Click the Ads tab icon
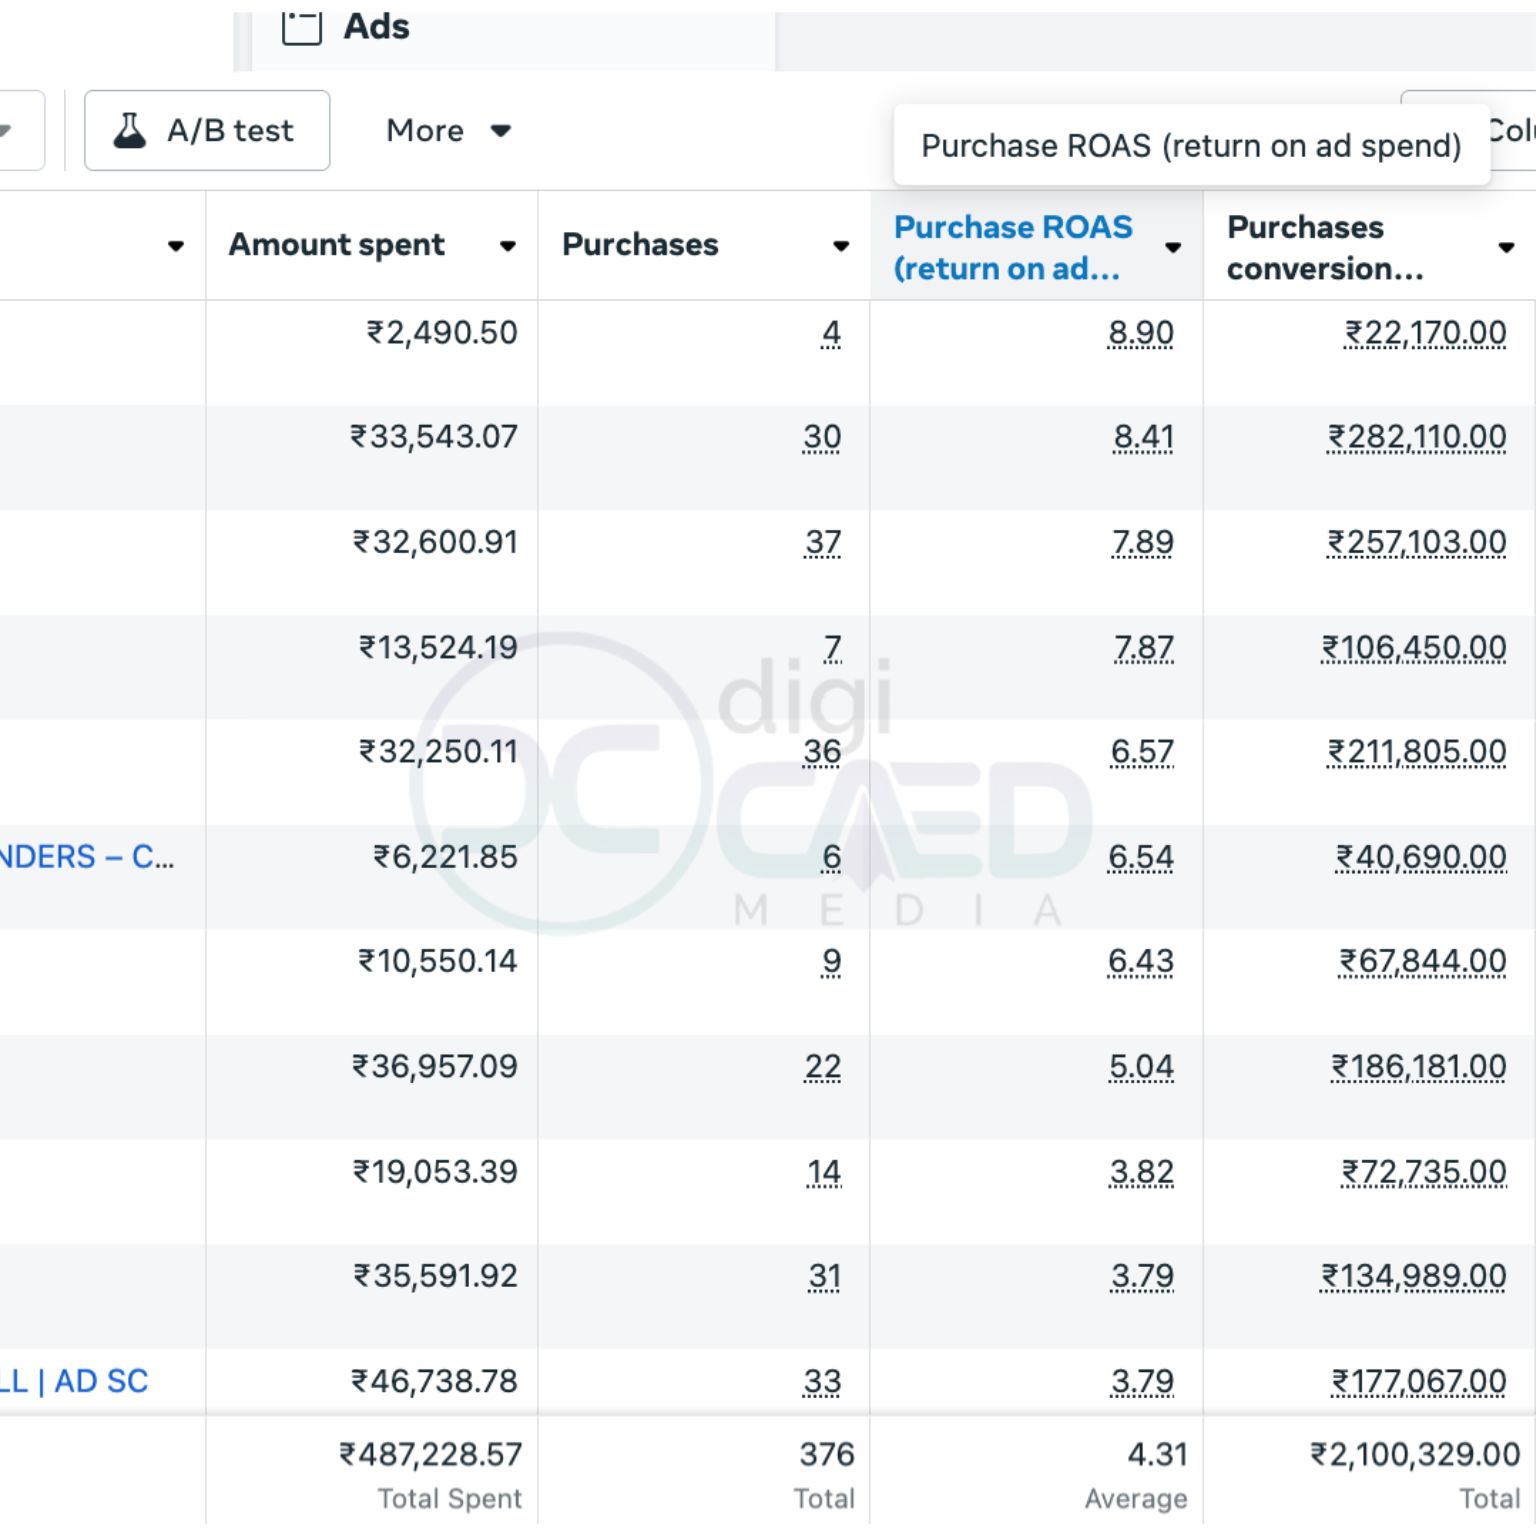This screenshot has height=1536, width=1536. pyautogui.click(x=301, y=26)
